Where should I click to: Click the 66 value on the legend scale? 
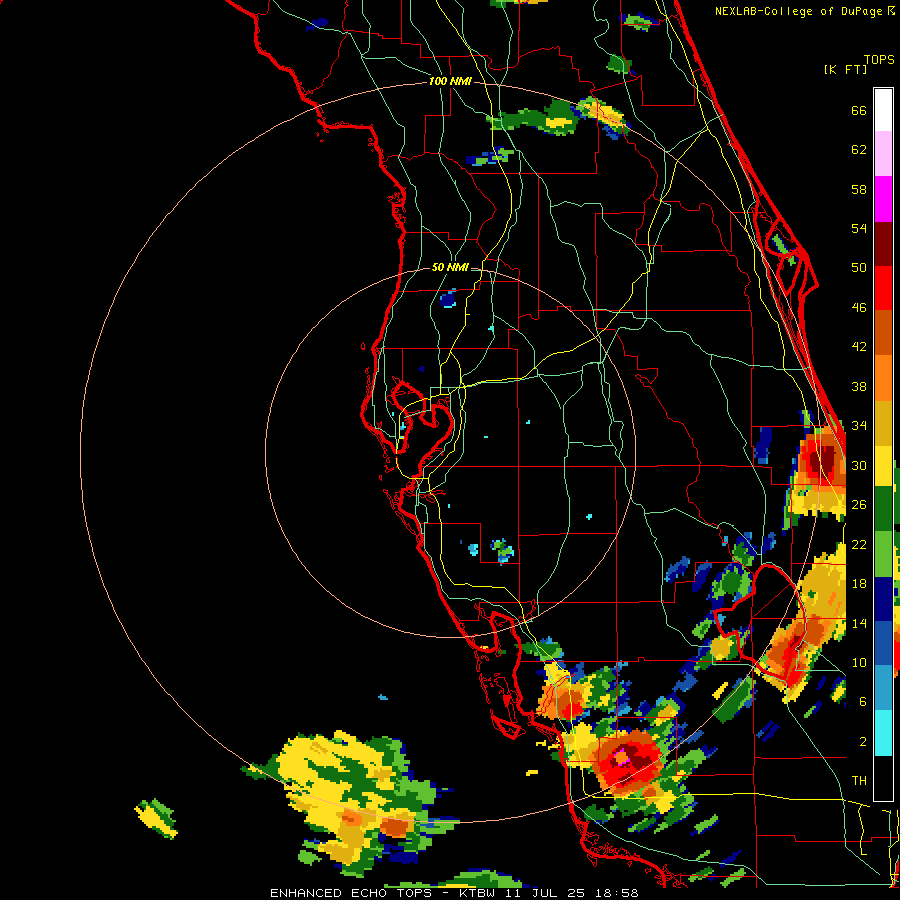tap(859, 110)
